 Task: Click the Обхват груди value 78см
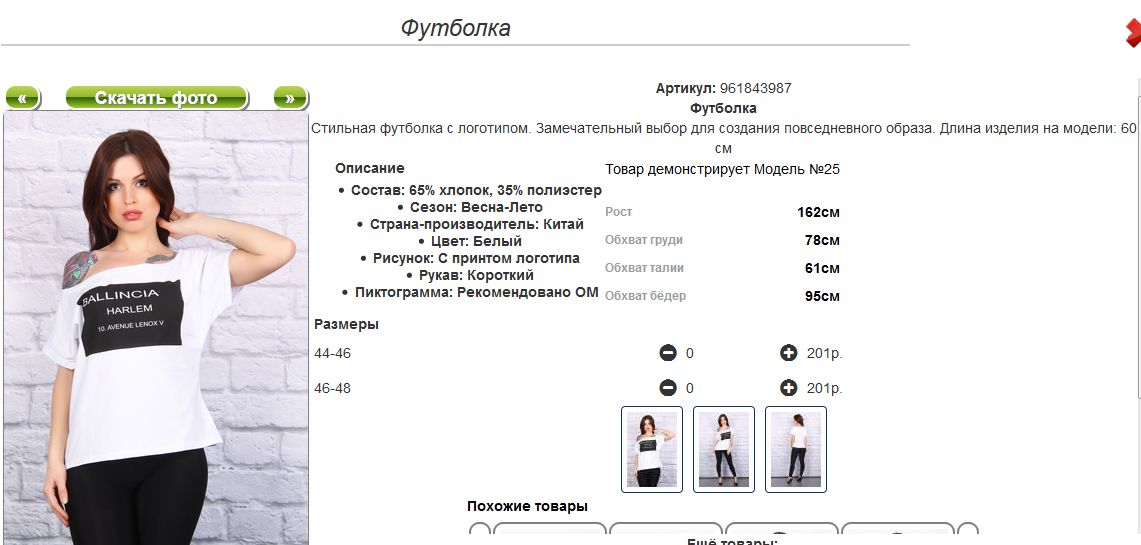point(822,240)
